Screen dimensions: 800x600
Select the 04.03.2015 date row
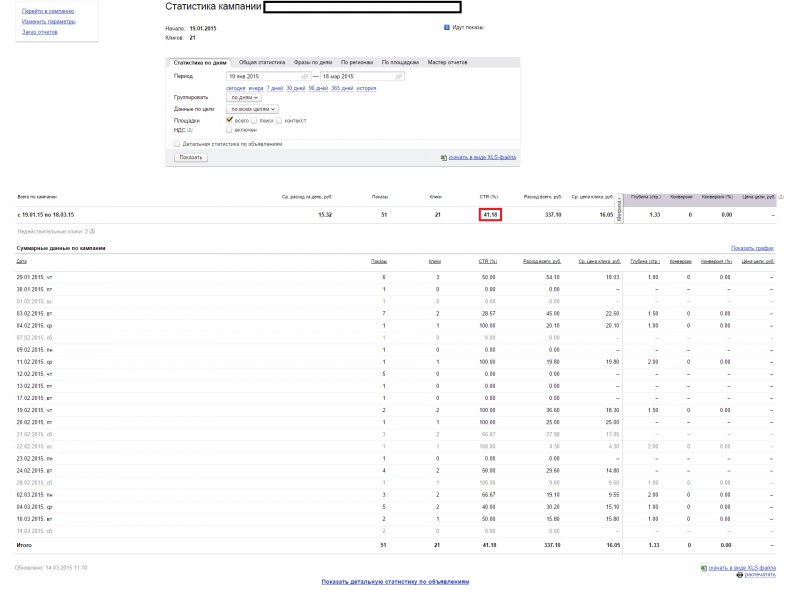(395, 507)
